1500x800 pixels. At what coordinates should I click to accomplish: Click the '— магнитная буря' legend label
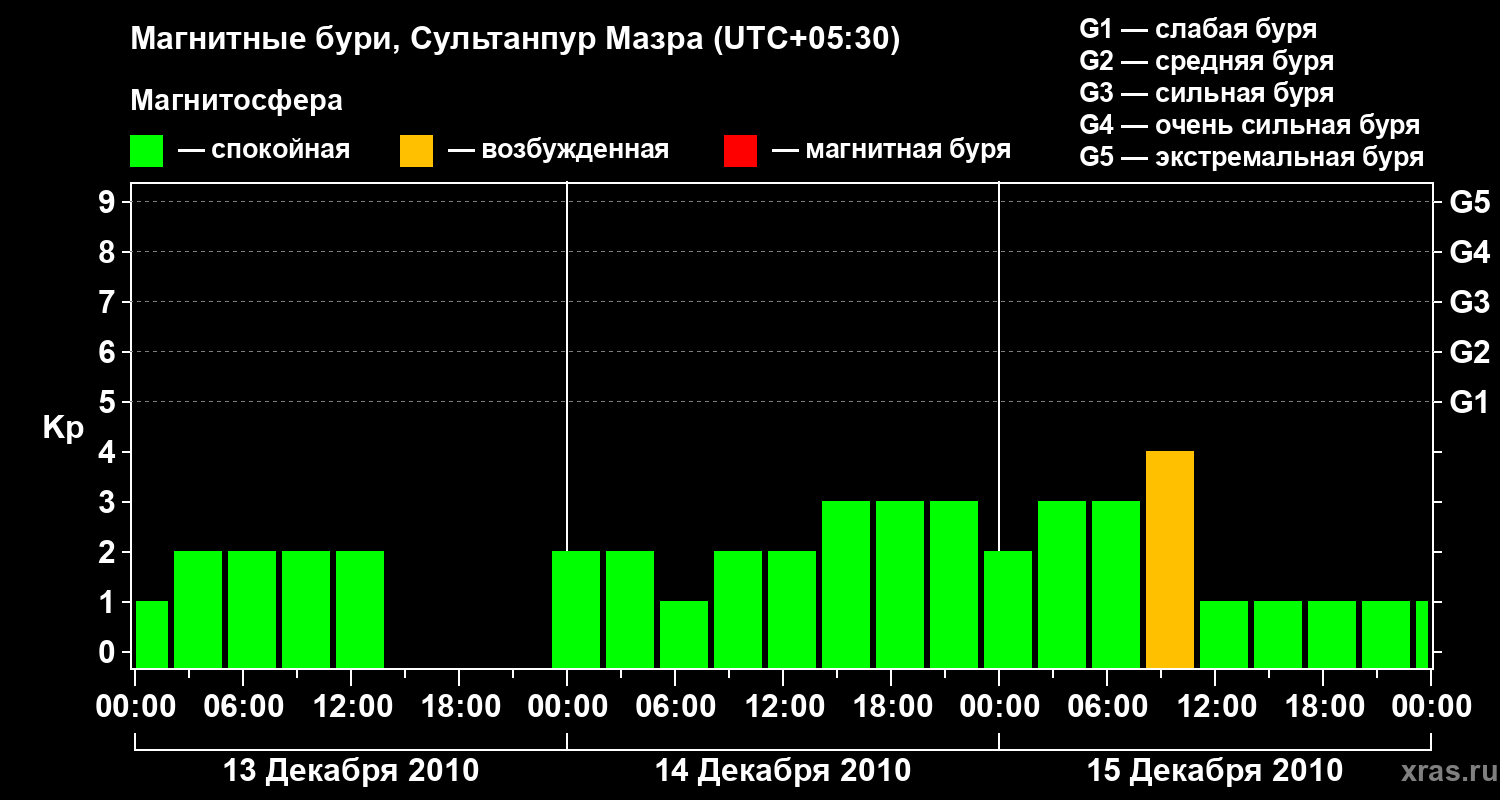(x=891, y=151)
